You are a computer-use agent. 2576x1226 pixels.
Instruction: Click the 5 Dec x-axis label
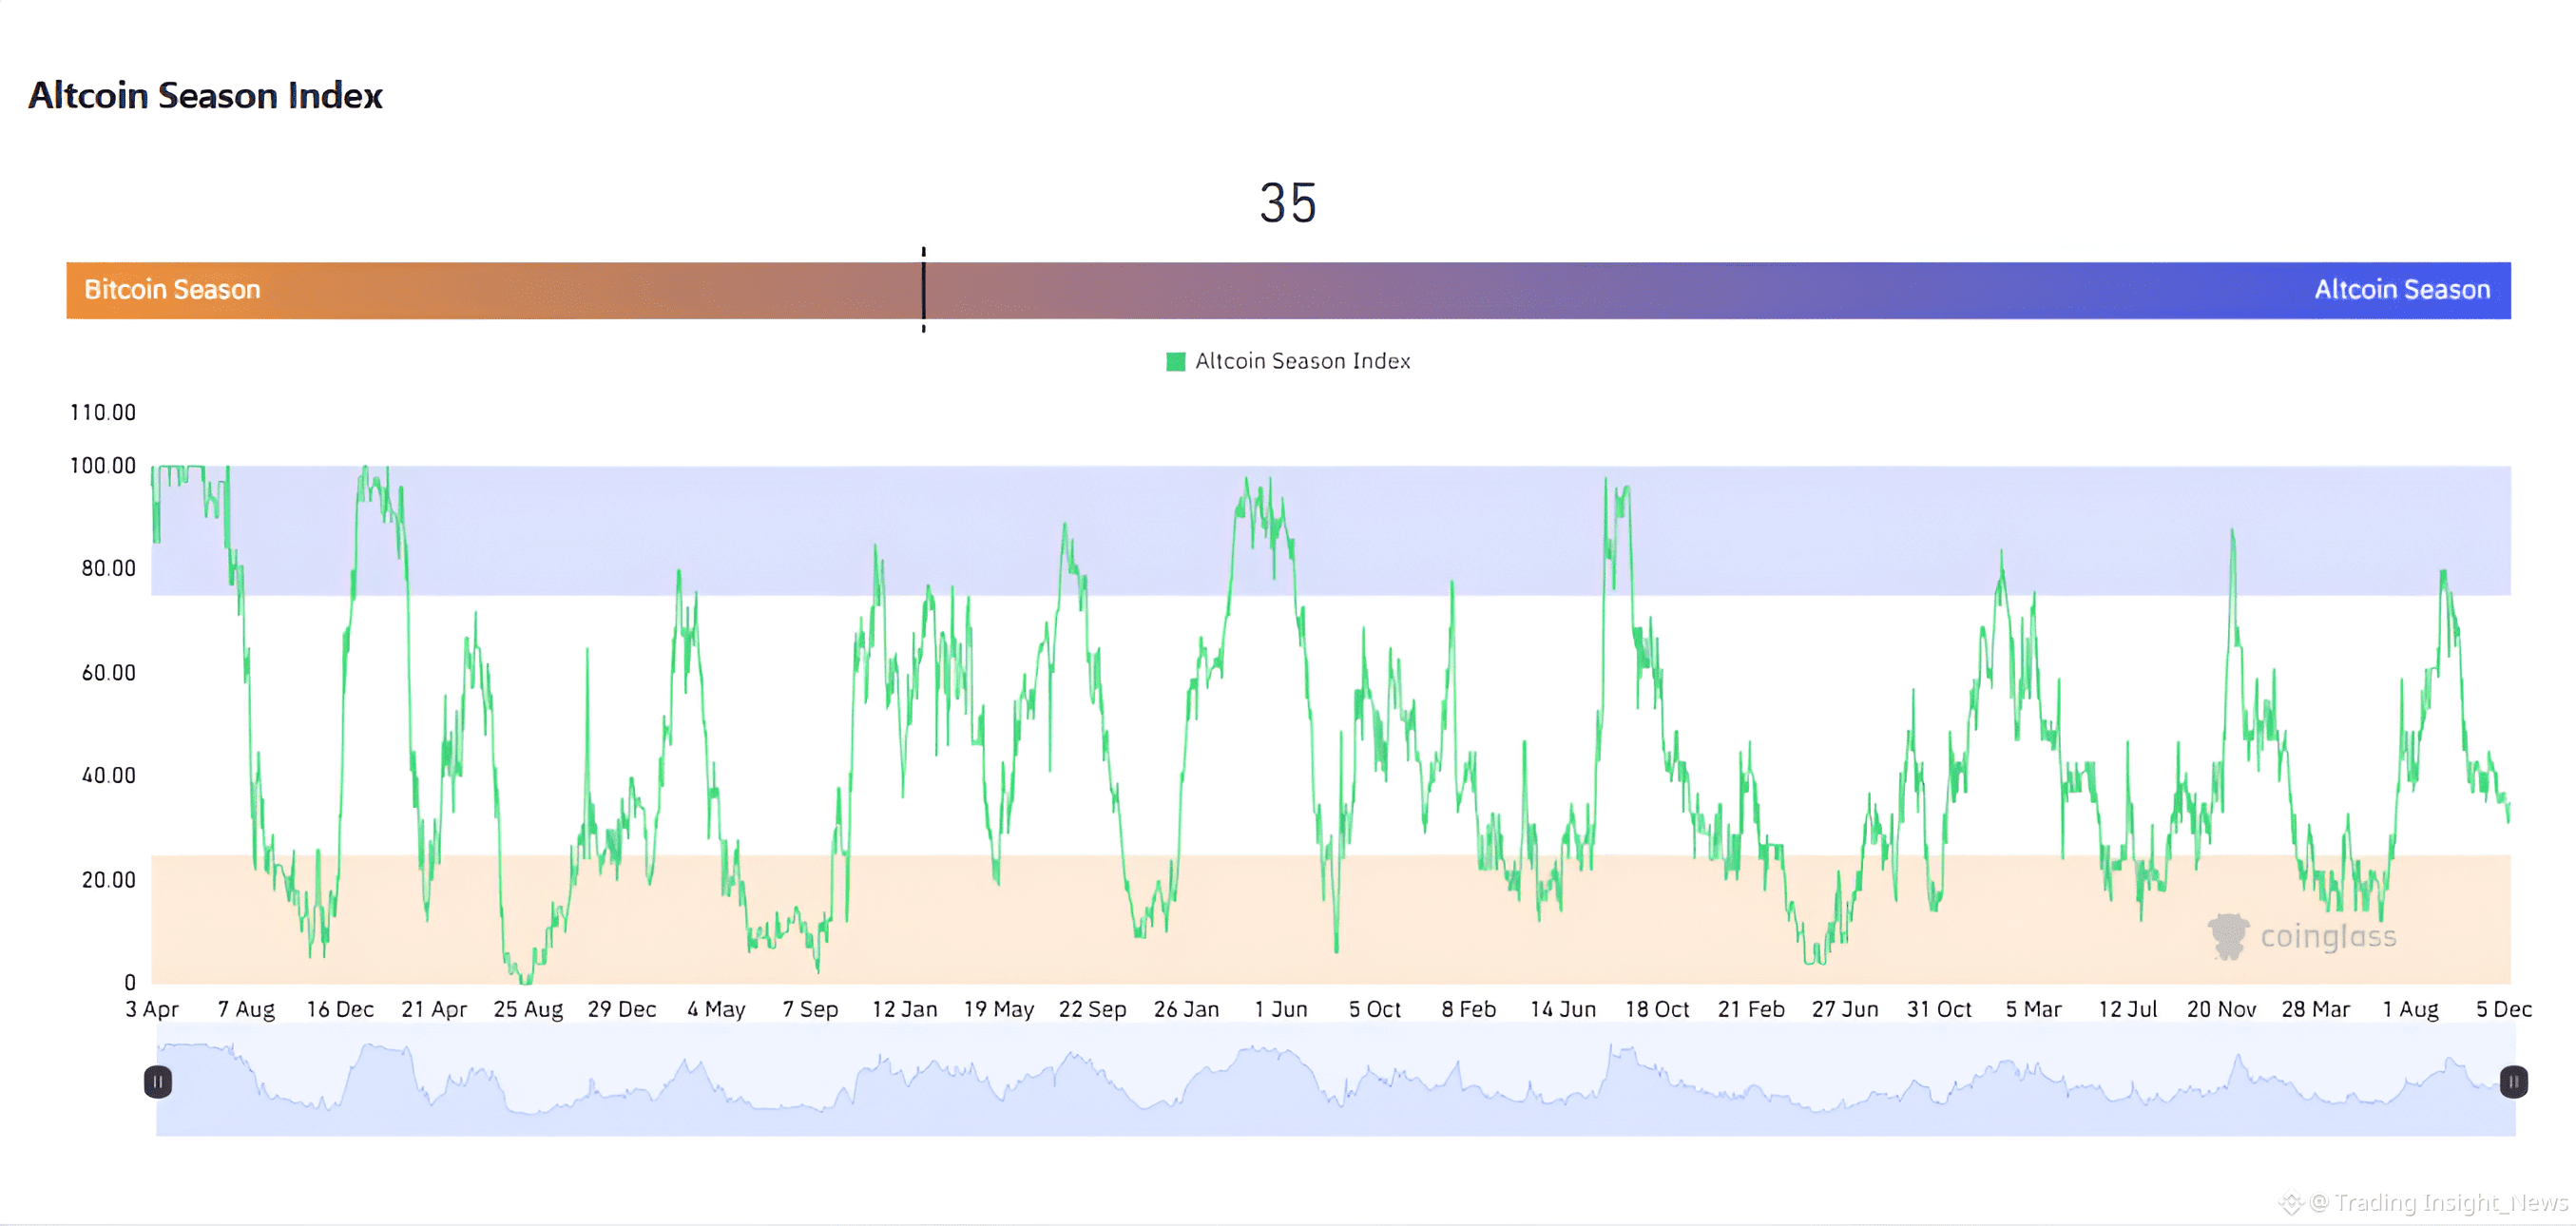[x=2503, y=1009]
